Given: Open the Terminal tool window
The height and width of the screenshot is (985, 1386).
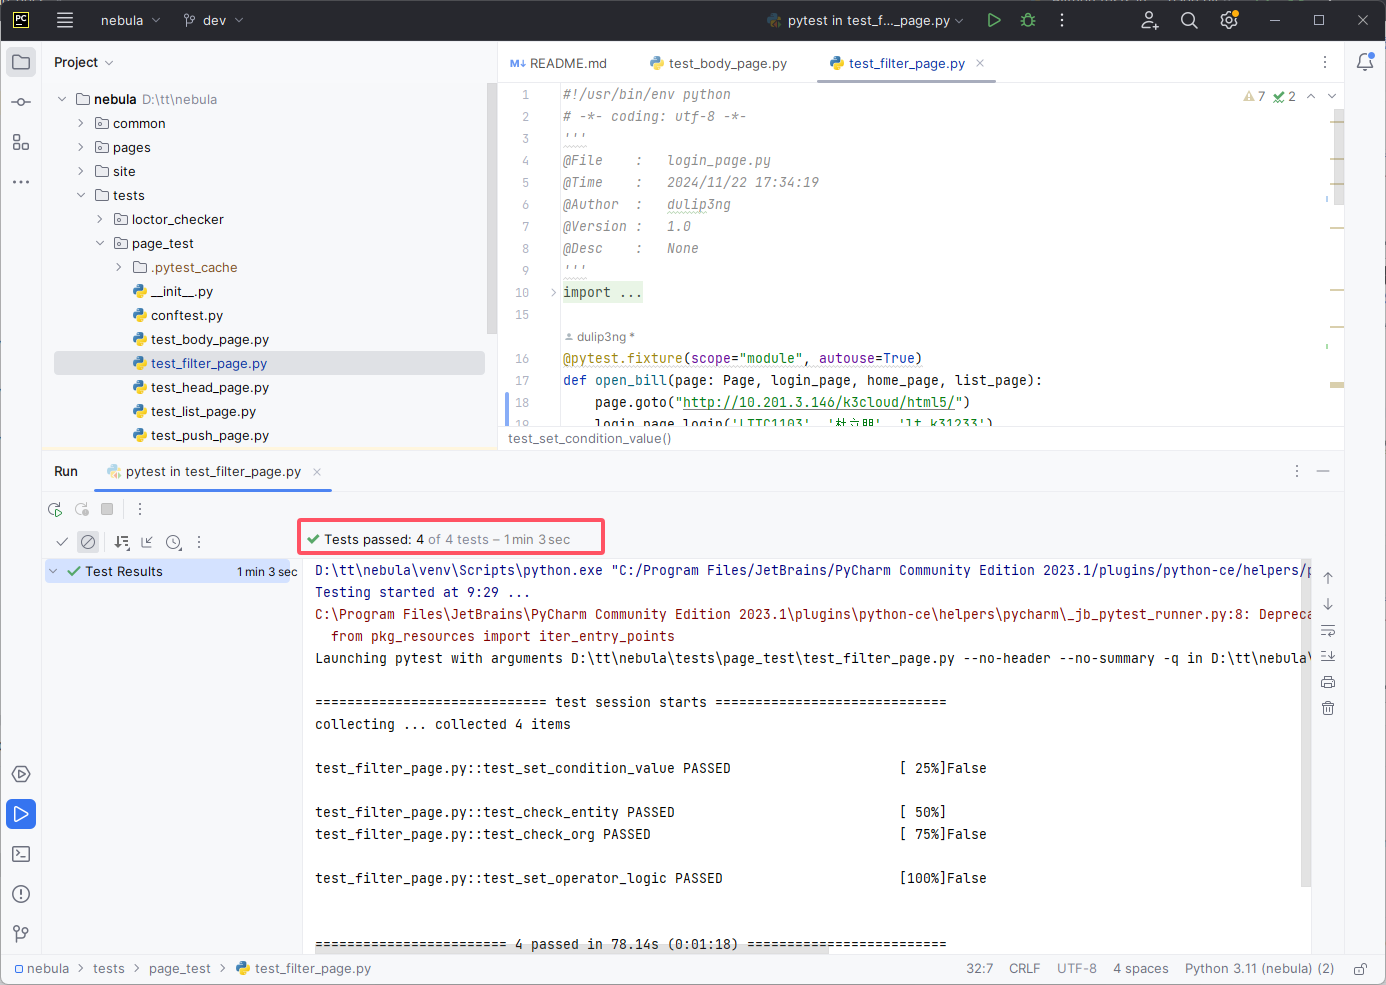Looking at the screenshot, I should click(21, 854).
